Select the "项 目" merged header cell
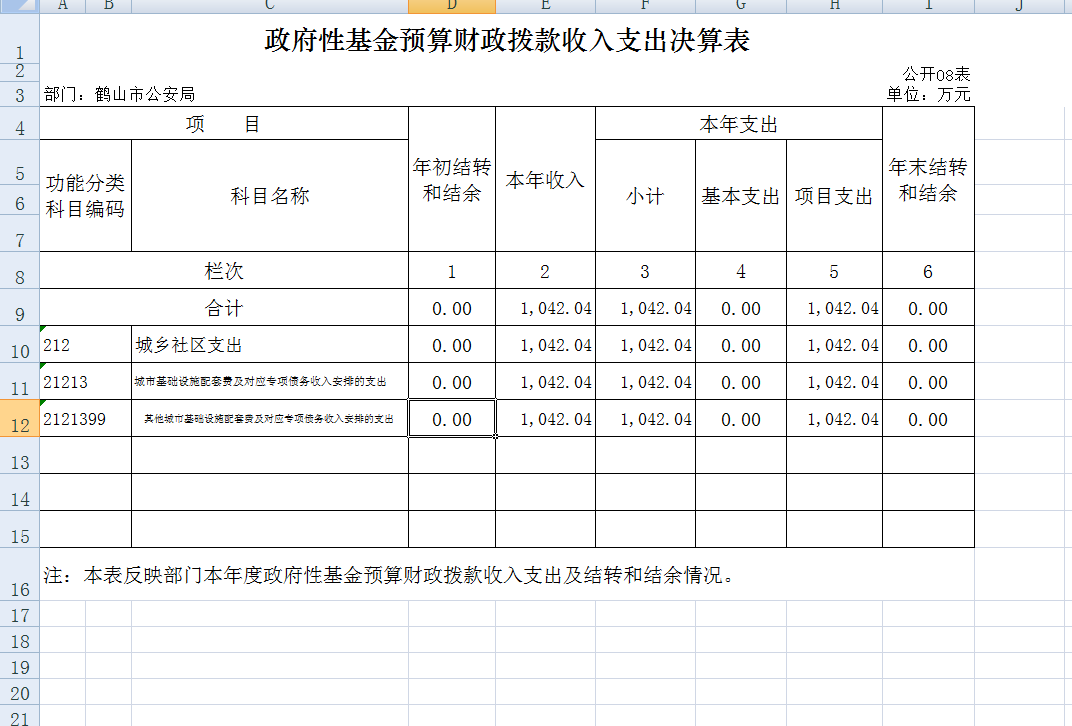 click(x=224, y=124)
